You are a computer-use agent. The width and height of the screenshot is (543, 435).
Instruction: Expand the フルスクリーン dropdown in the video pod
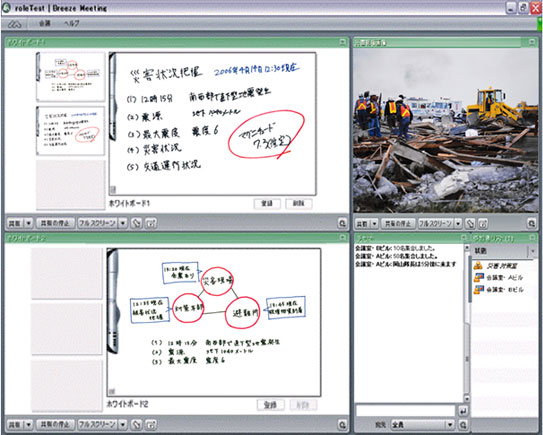(458, 223)
